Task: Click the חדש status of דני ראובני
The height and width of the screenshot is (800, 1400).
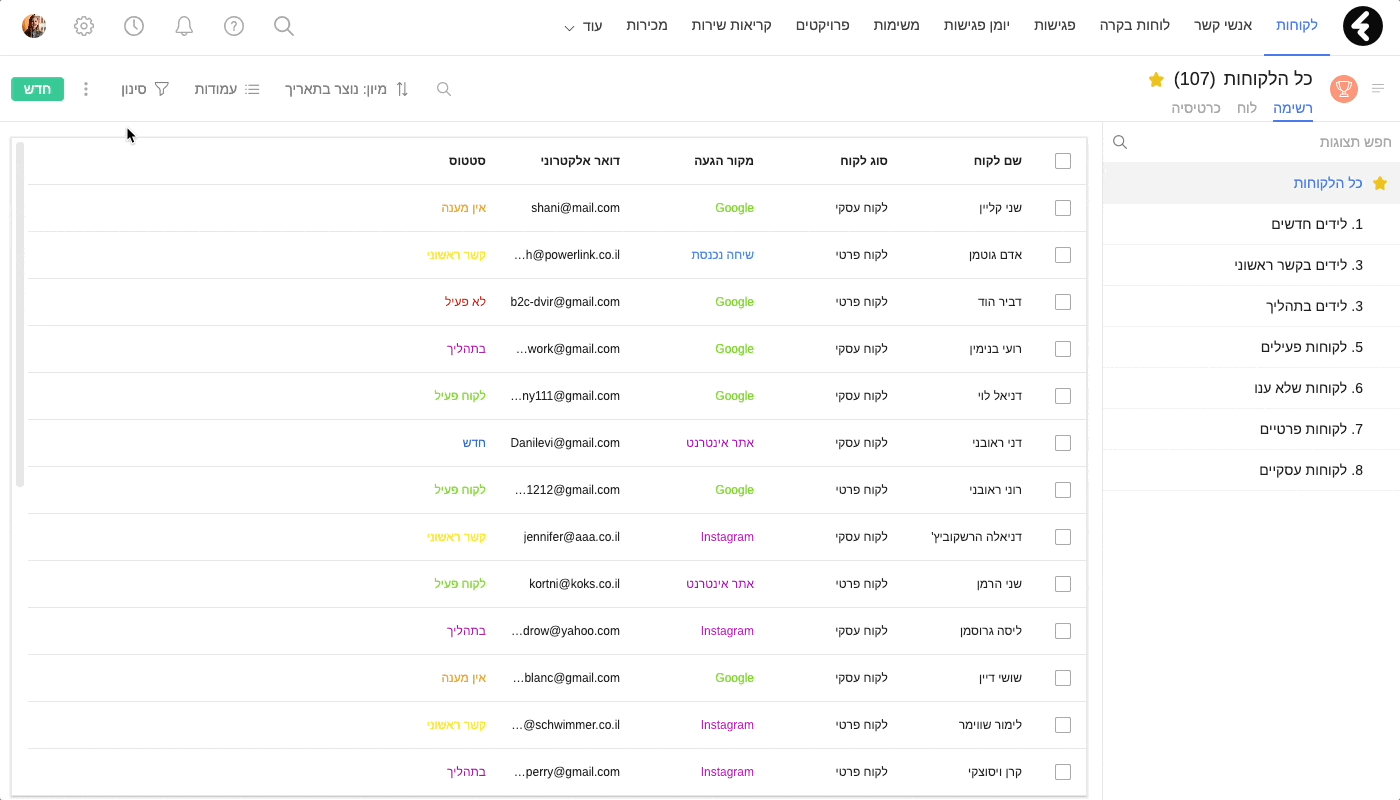Action: point(474,443)
